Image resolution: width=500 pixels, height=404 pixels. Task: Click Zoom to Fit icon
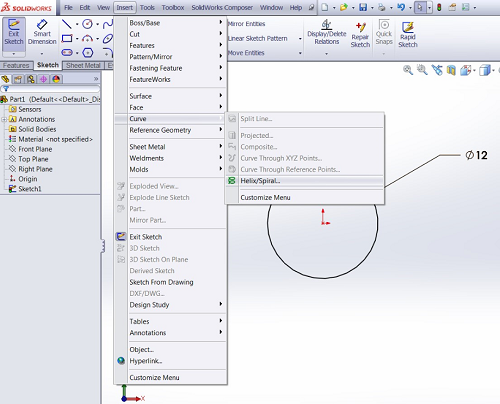[x=408, y=70]
